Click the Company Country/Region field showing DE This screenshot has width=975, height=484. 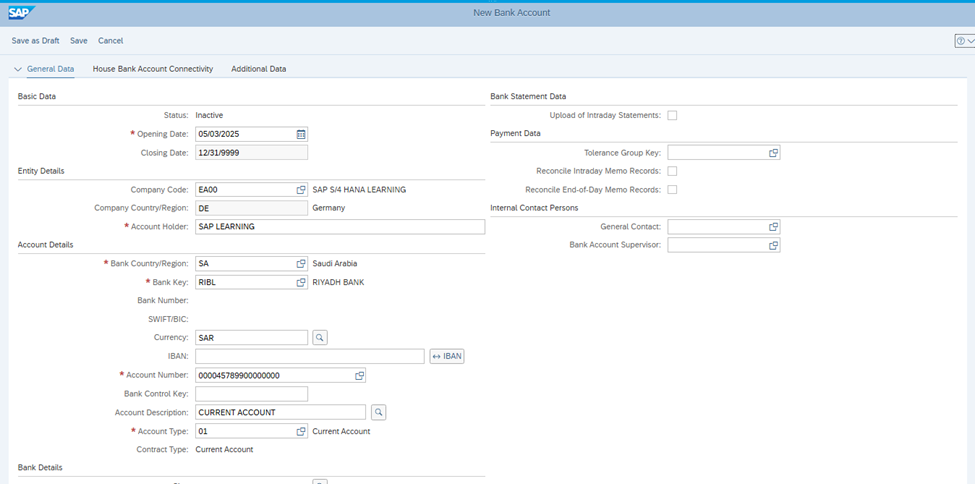(x=251, y=208)
